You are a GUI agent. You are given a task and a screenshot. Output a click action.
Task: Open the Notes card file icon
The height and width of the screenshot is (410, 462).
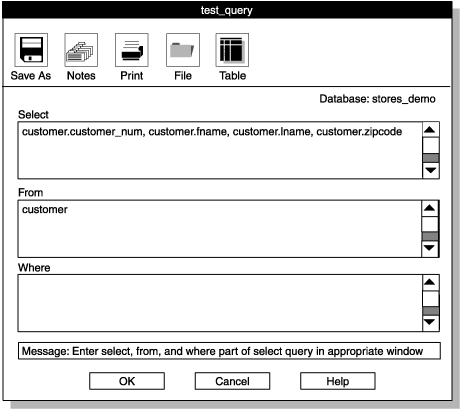click(81, 50)
